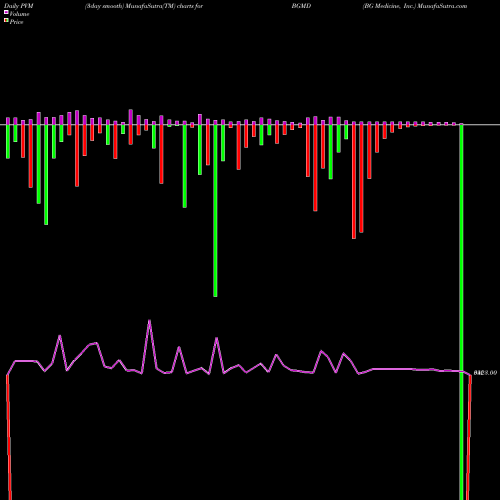Click the 'Daily PVM' title text
The height and width of the screenshot is (500, 500).
coord(19,6)
